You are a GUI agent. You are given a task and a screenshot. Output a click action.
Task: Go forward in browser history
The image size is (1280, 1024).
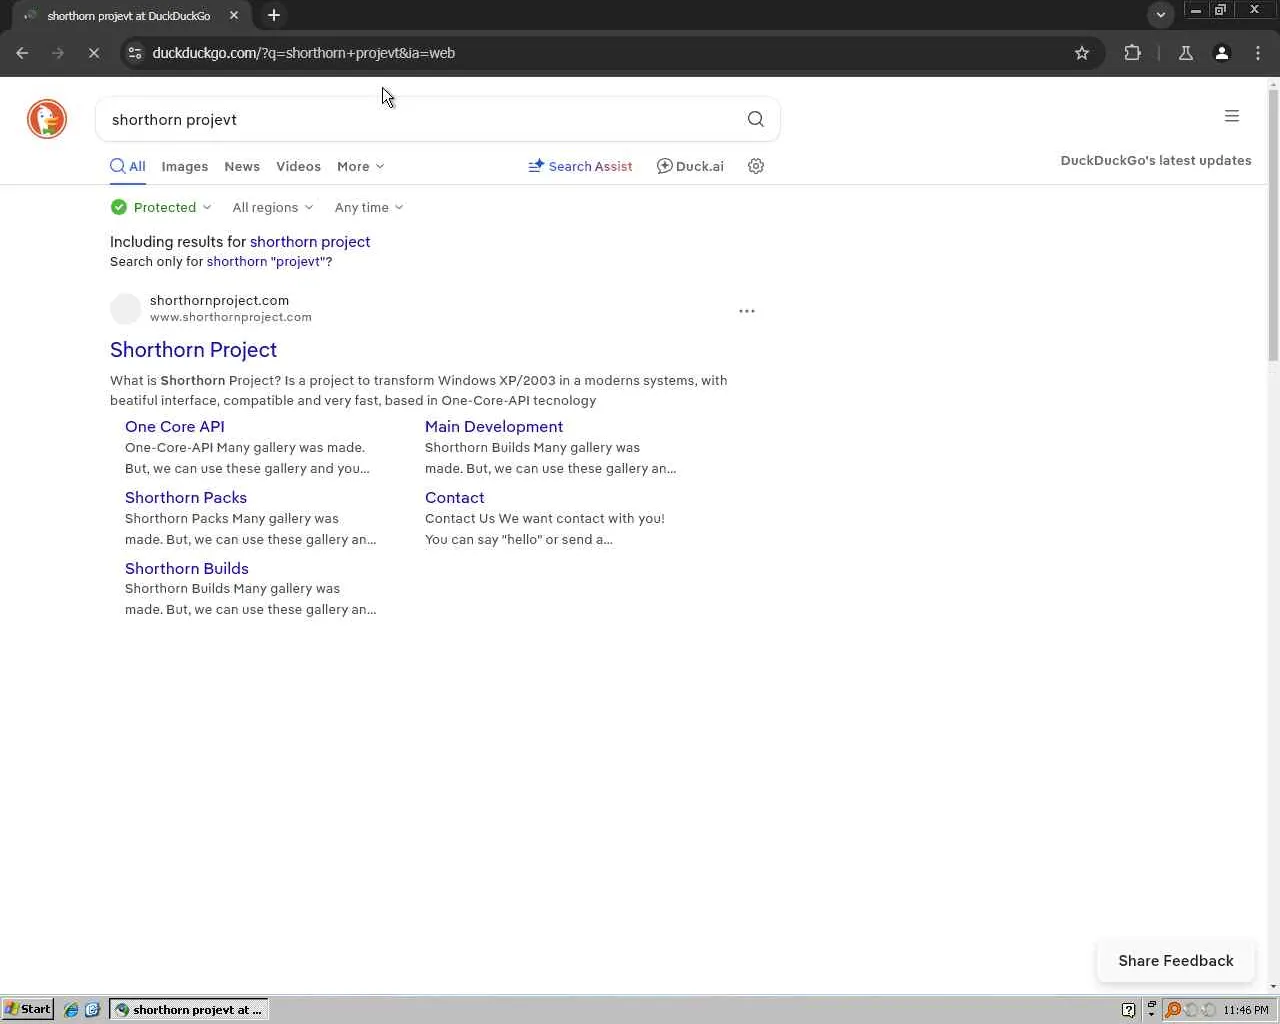click(x=57, y=53)
